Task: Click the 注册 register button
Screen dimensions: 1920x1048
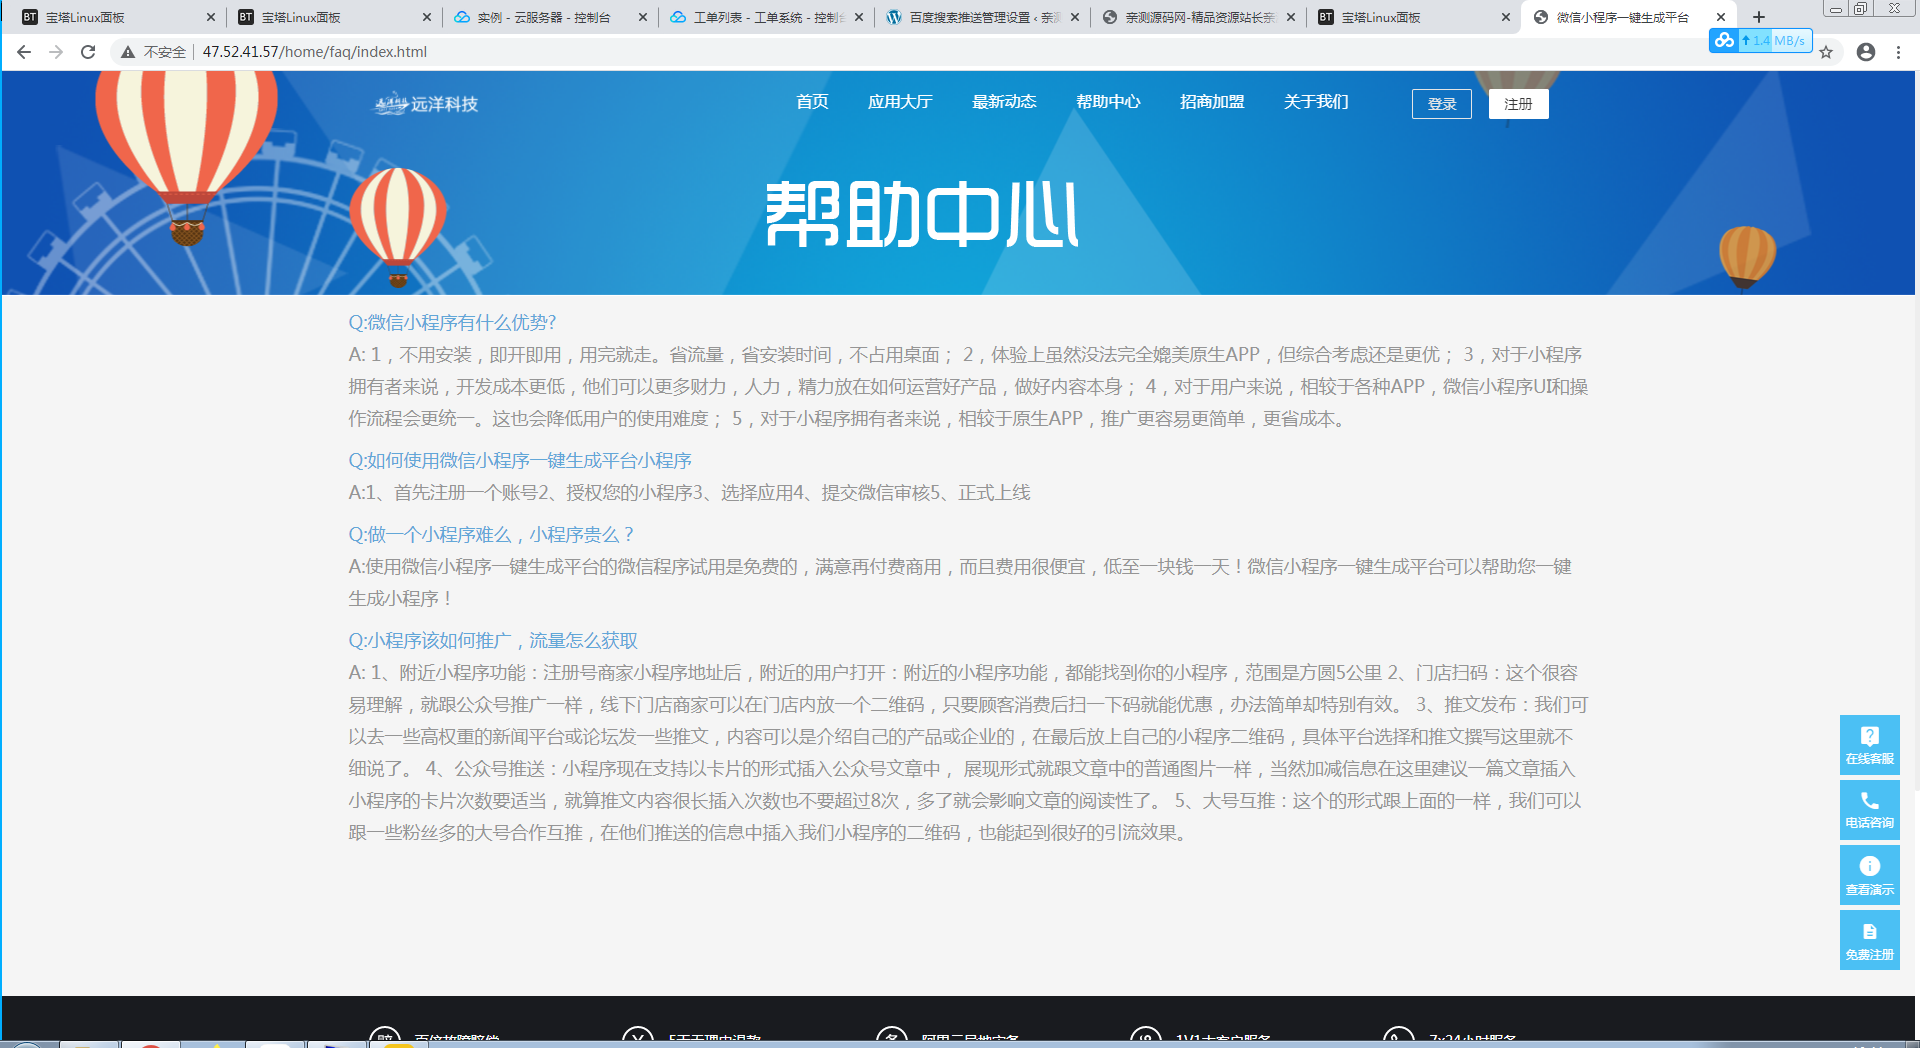Action: [1518, 104]
